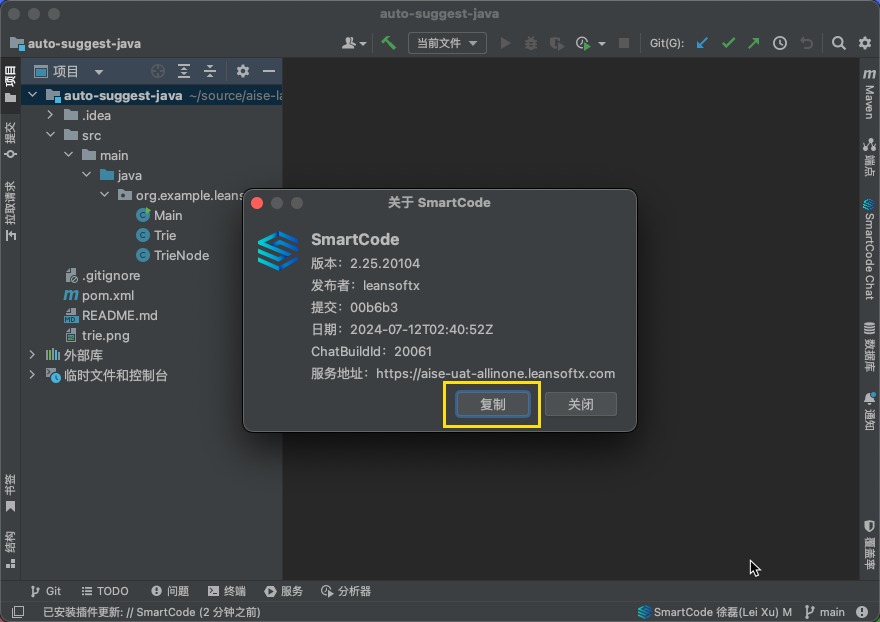Viewport: 880px width, 622px height.
Task: Click SmartCode user status bar widget
Action: [x=715, y=612]
